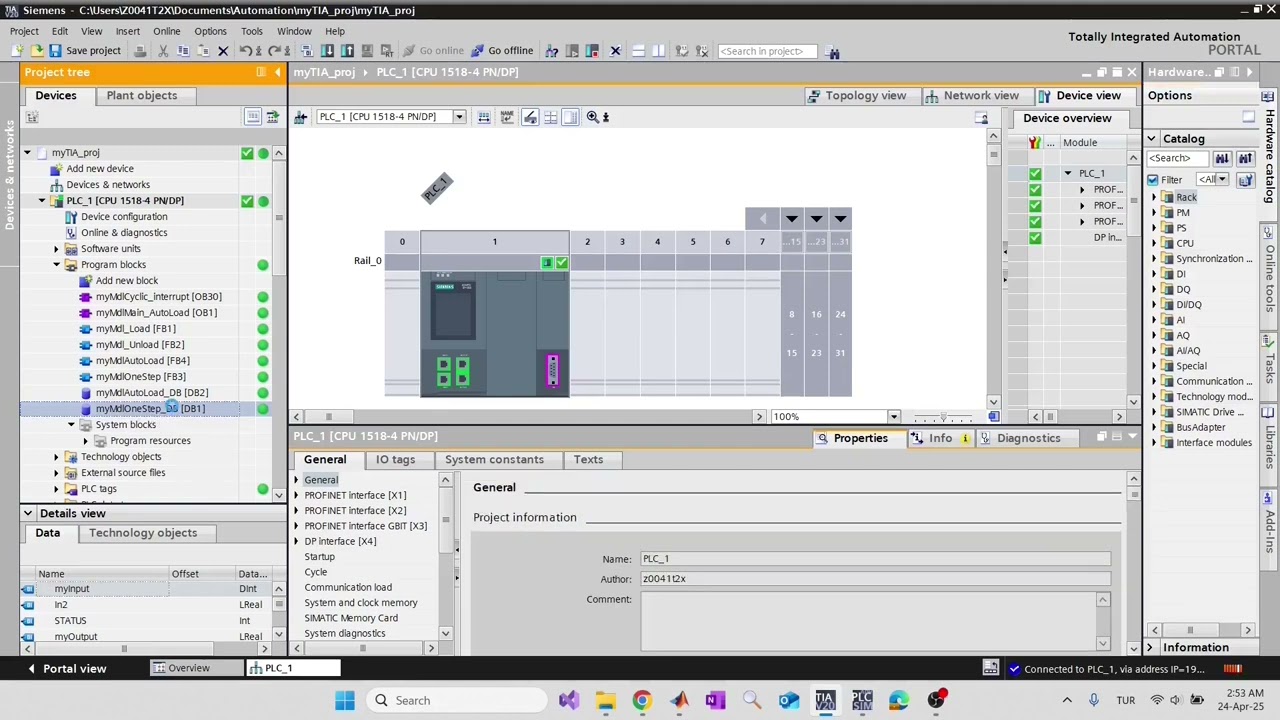Viewport: 1280px width, 720px height.
Task: Select myMdlCyclic_interrupt [OB30] block
Action: 158,297
